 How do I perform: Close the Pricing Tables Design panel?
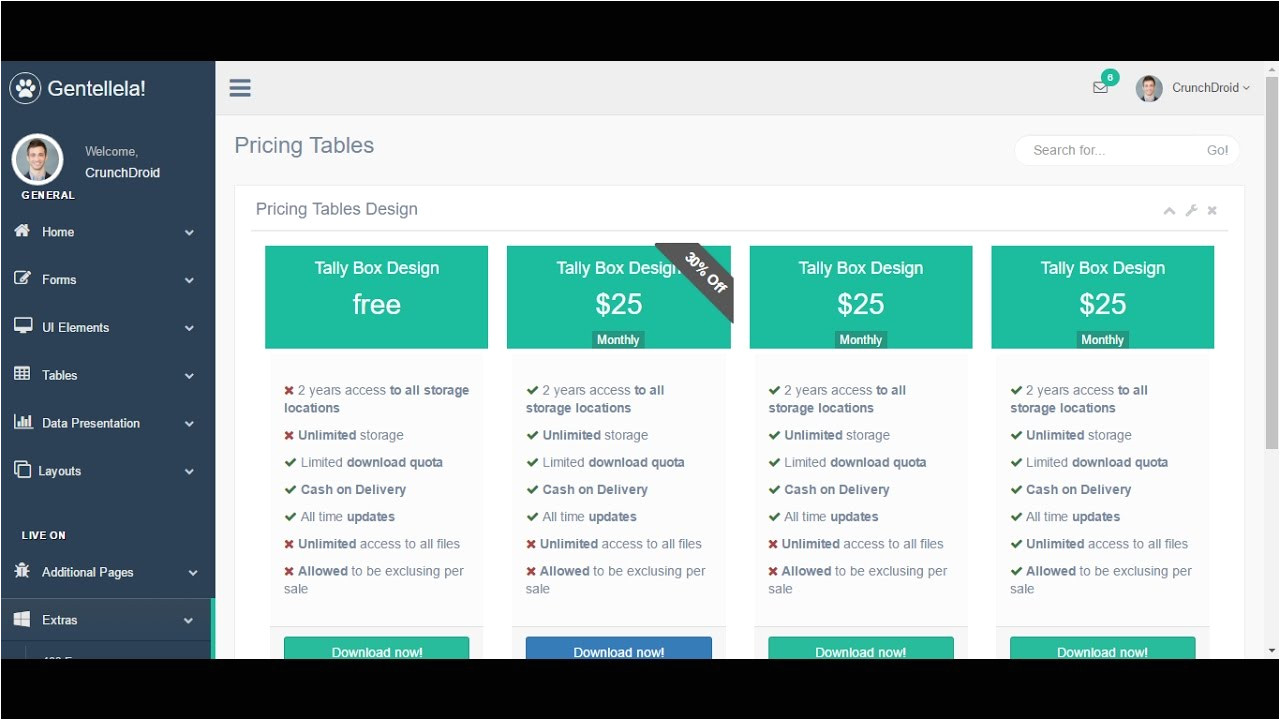pyautogui.click(x=1211, y=210)
